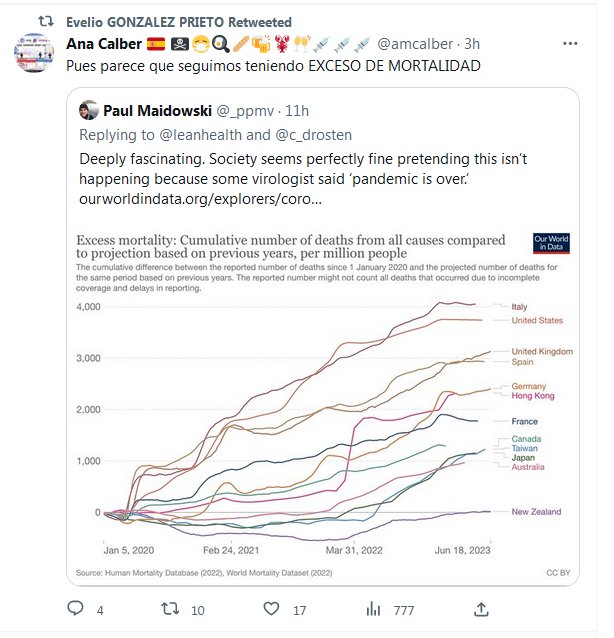Like the tweet with the heart icon
Screen dimensions: 614x638
coord(271,608)
